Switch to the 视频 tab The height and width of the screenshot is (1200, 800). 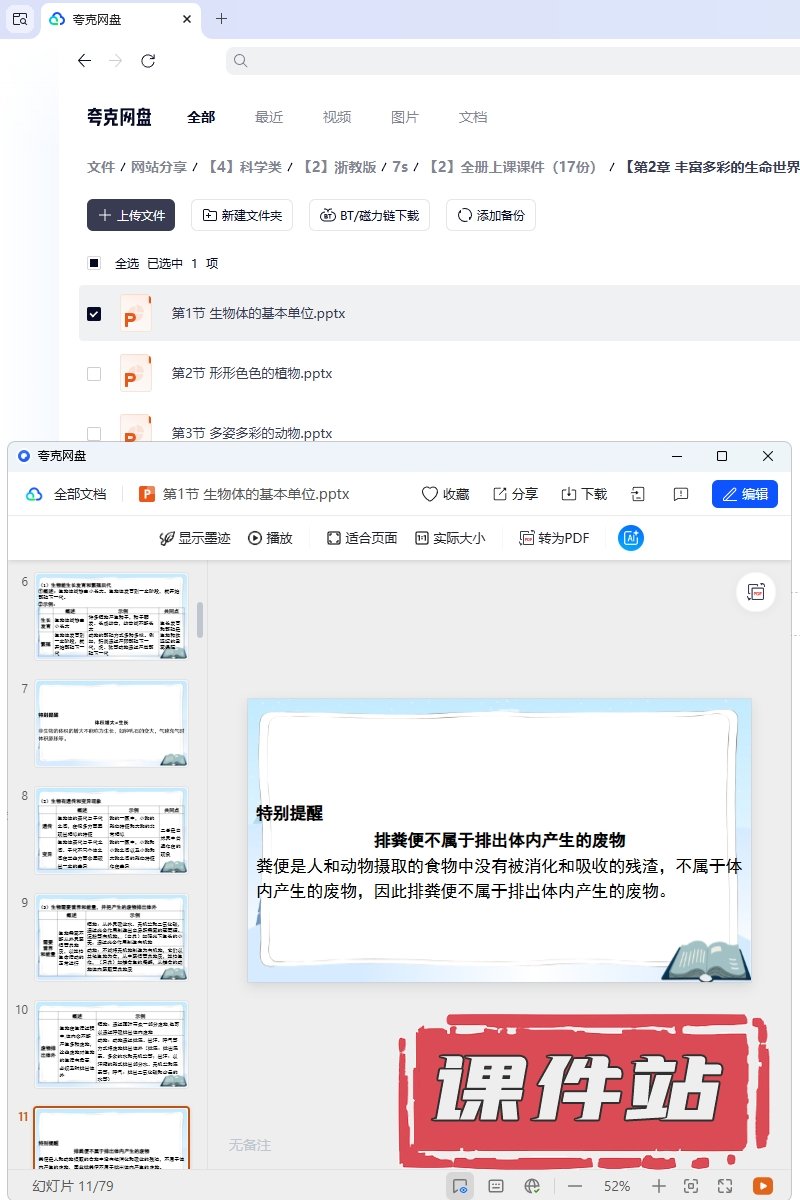pyautogui.click(x=337, y=117)
